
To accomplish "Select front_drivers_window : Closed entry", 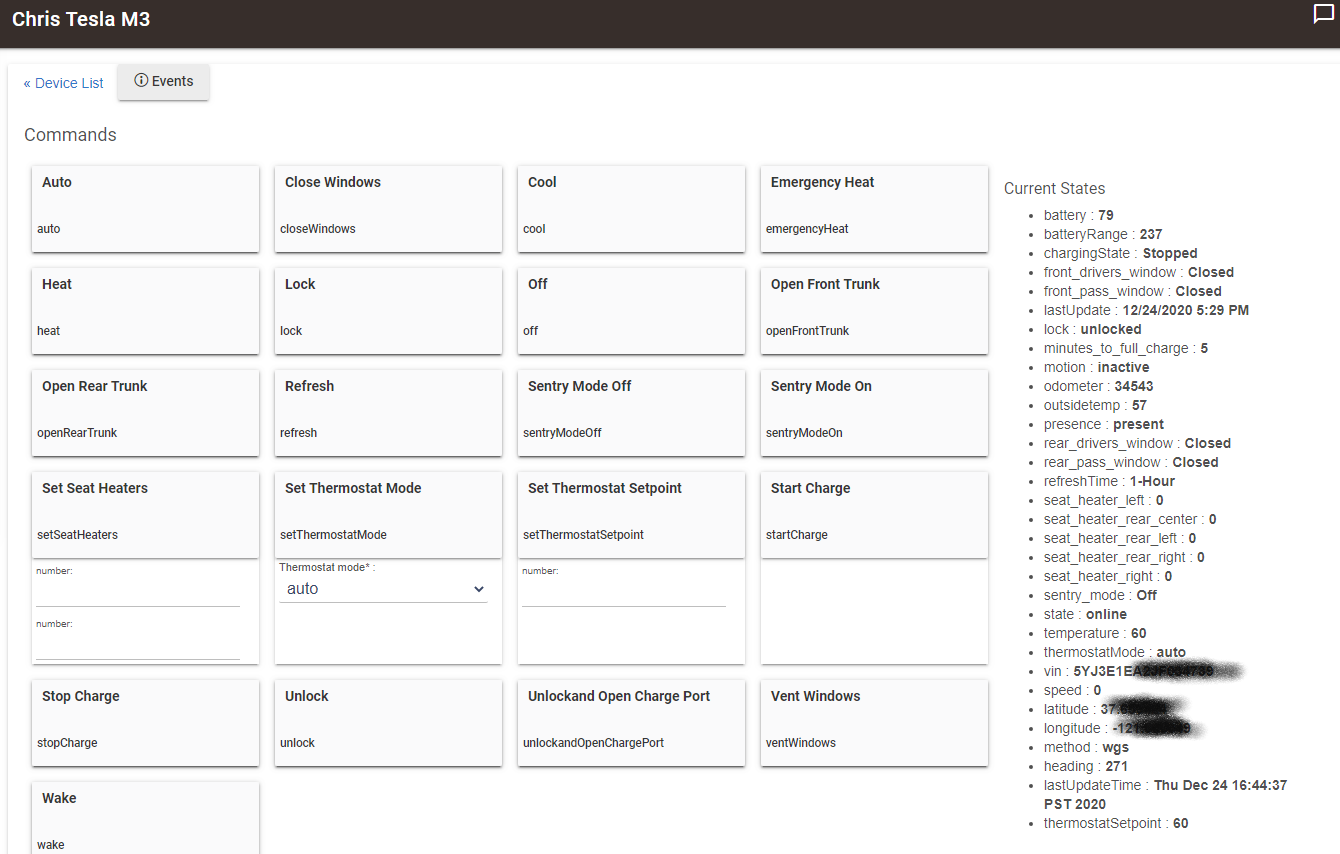I will 1139,272.
